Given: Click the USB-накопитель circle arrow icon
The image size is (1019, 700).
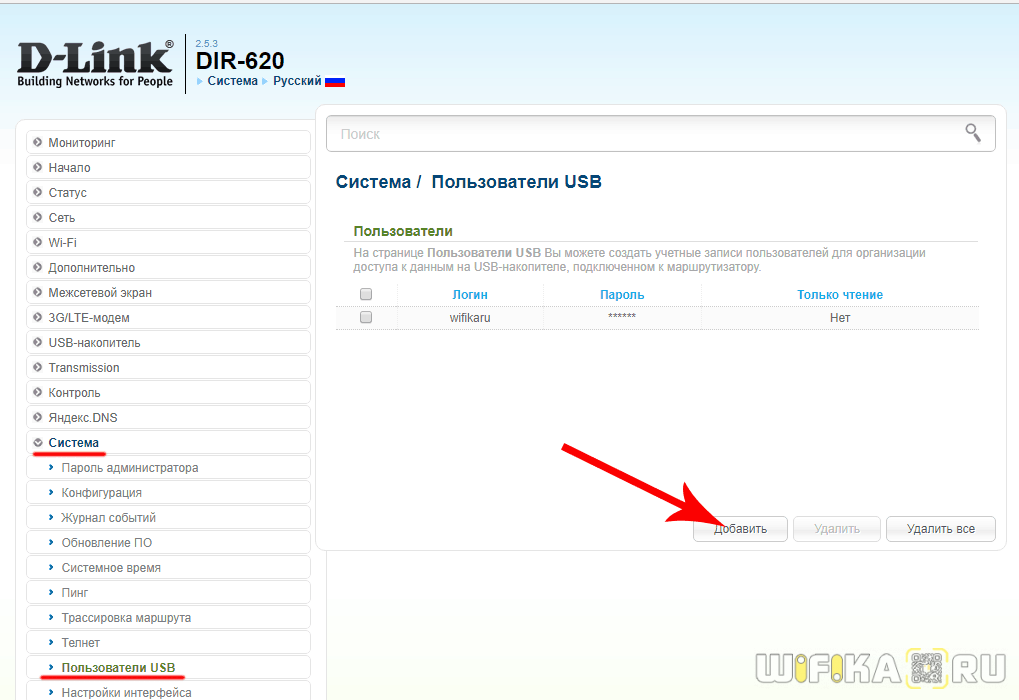Looking at the screenshot, I should (x=38, y=342).
